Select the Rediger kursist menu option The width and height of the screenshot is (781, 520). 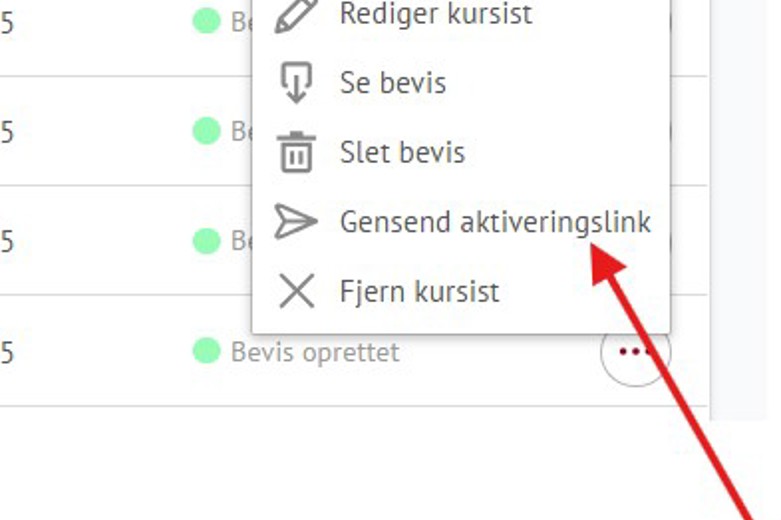click(x=436, y=15)
